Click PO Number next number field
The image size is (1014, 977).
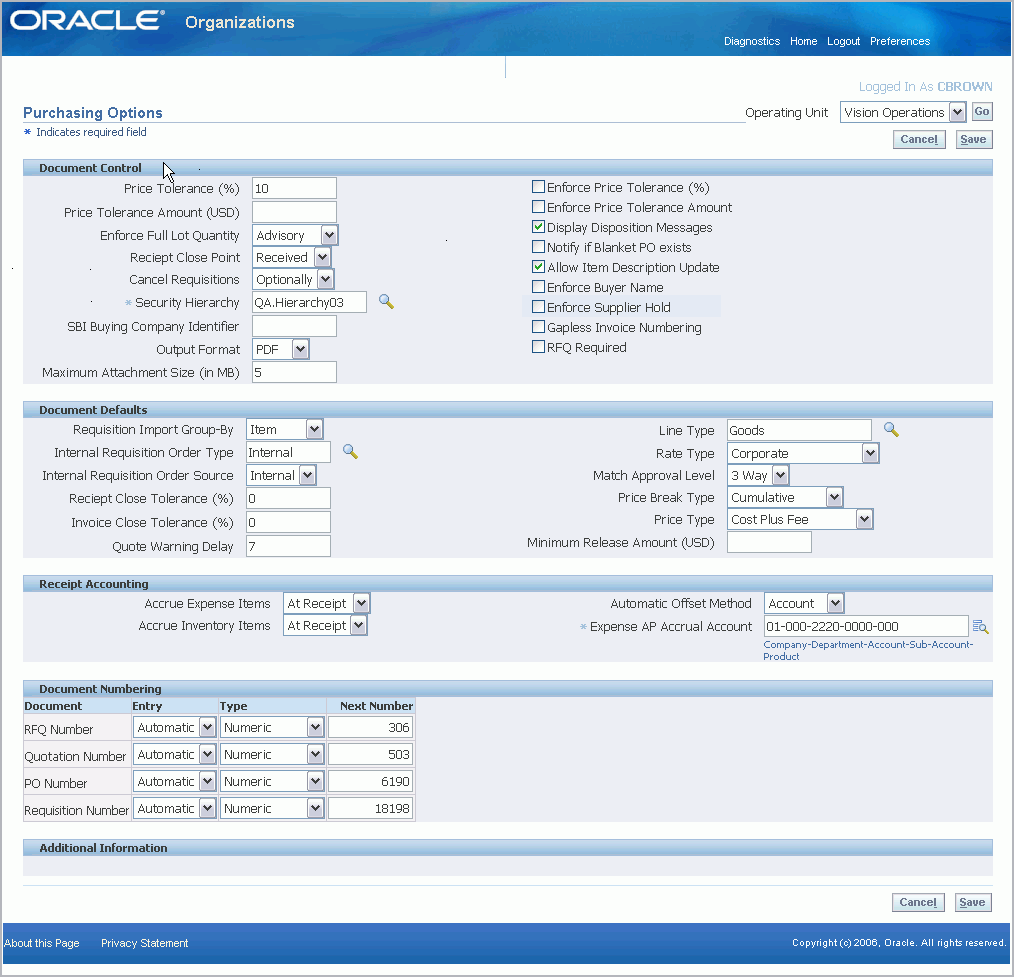click(371, 782)
